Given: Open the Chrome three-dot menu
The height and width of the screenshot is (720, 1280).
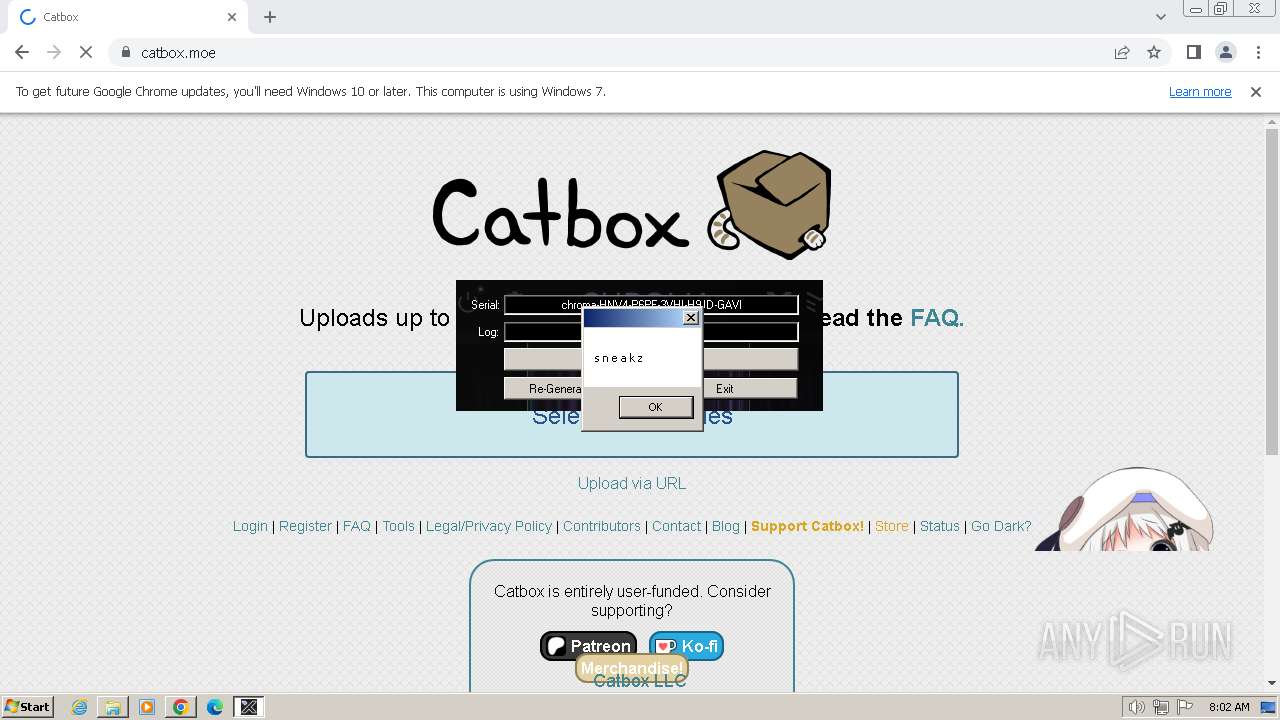Looking at the screenshot, I should click(x=1258, y=52).
